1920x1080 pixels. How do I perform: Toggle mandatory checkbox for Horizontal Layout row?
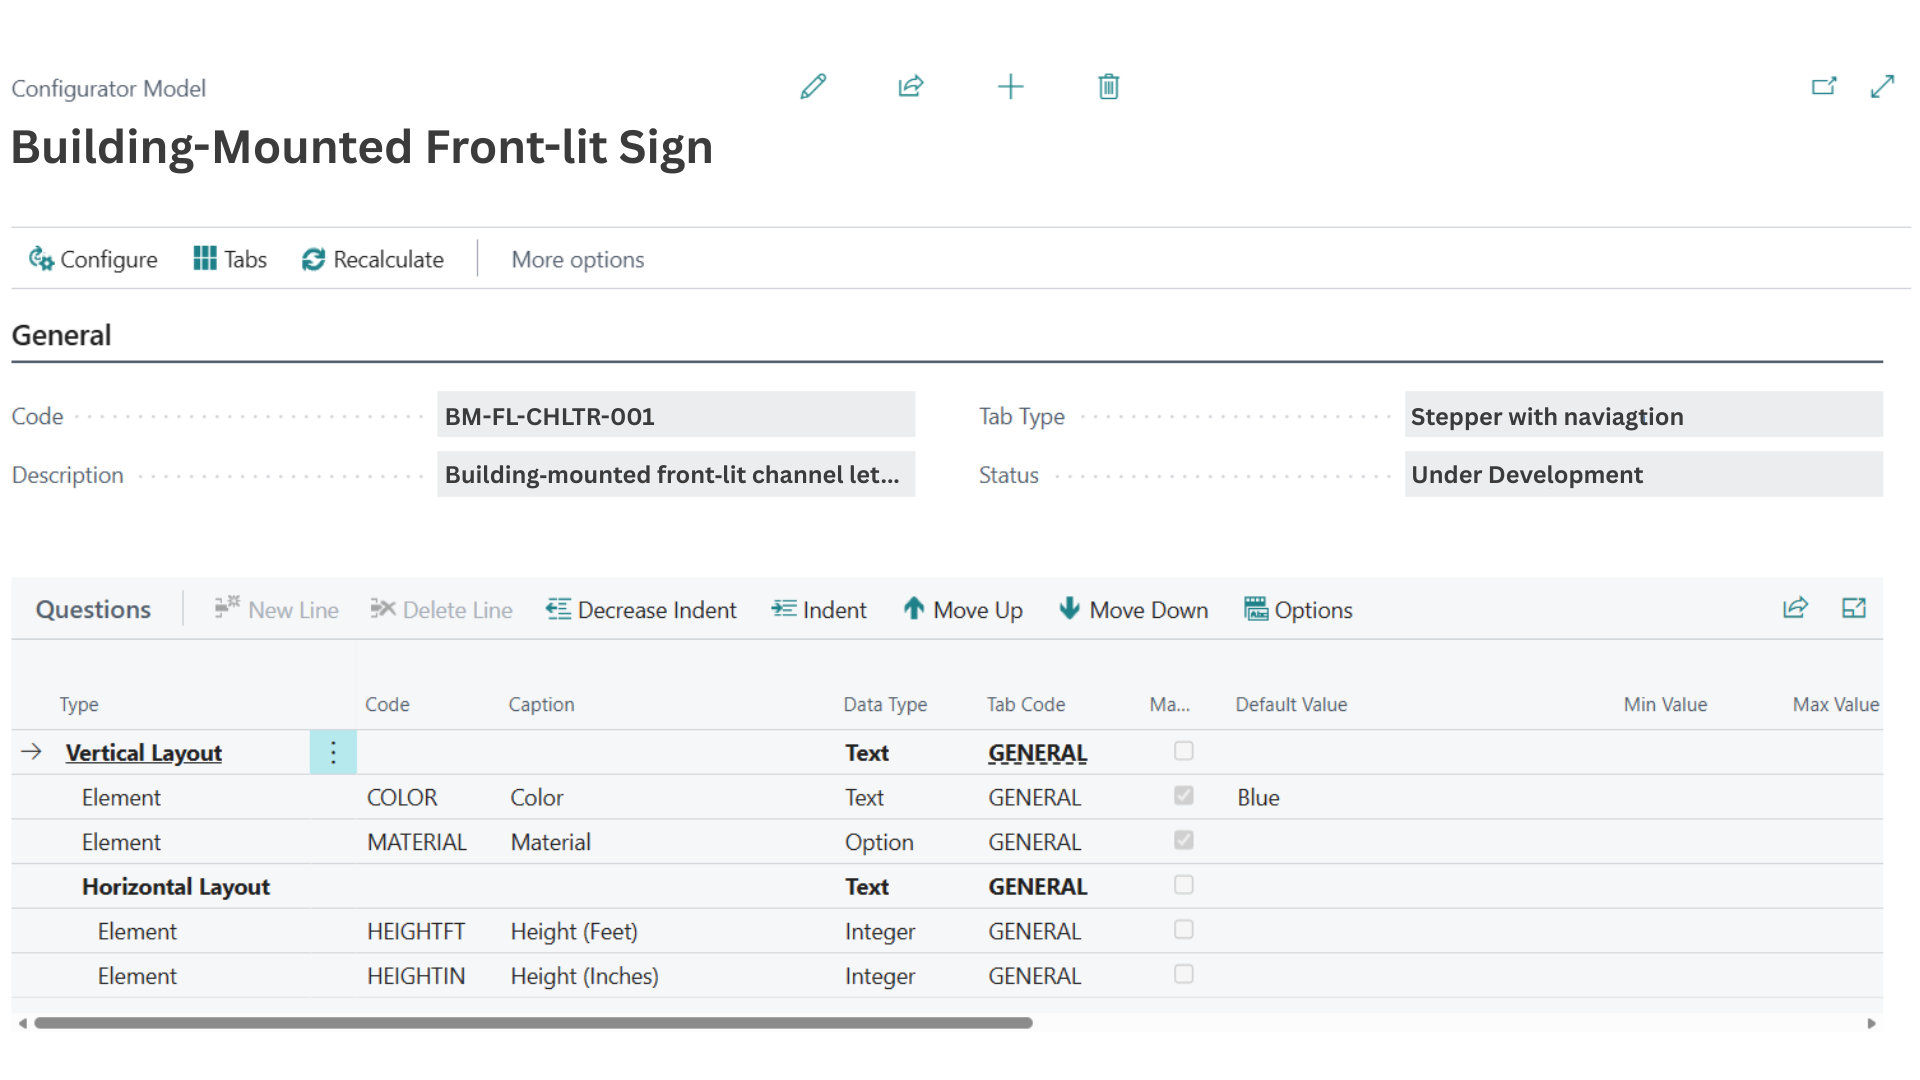[1183, 885]
